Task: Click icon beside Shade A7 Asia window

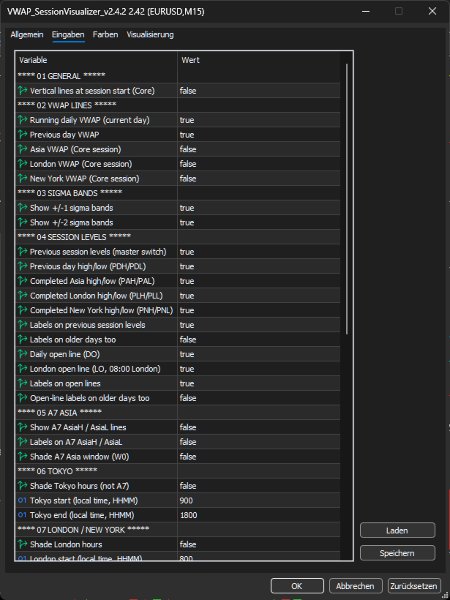Action: point(23,457)
